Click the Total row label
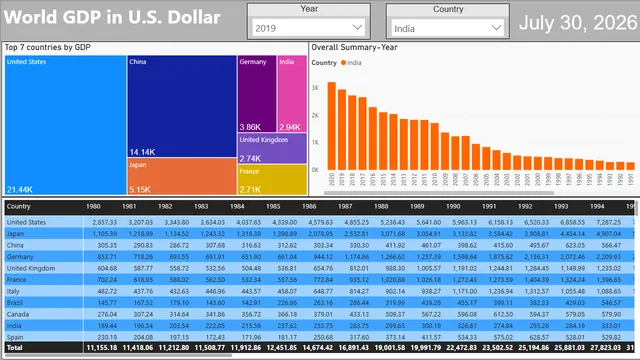This screenshot has height=360, width=640. click(x=14, y=348)
